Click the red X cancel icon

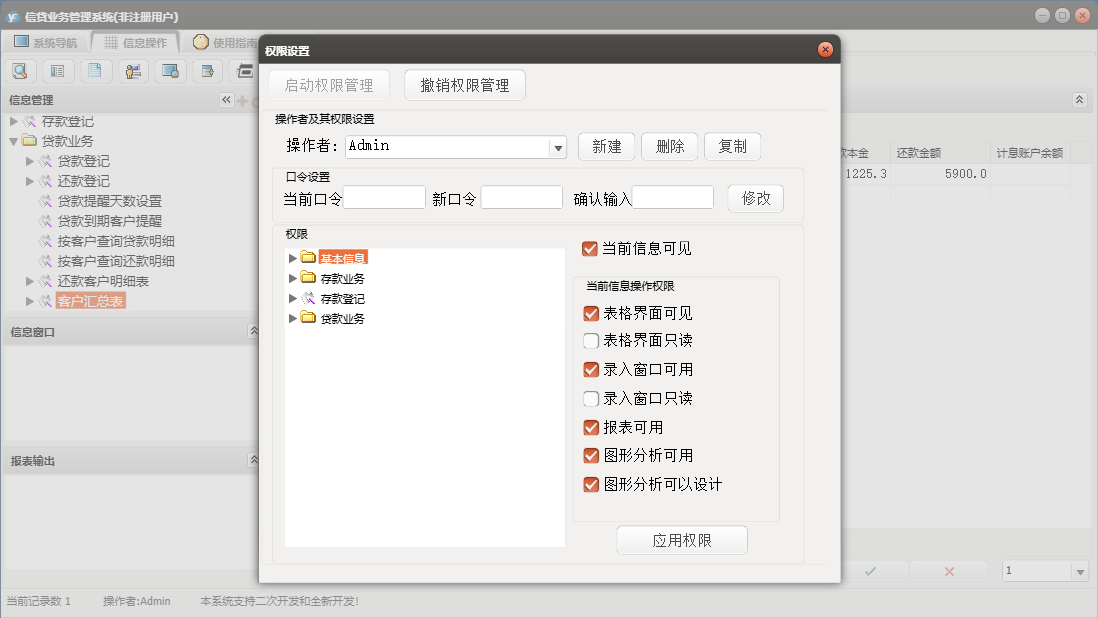950,571
